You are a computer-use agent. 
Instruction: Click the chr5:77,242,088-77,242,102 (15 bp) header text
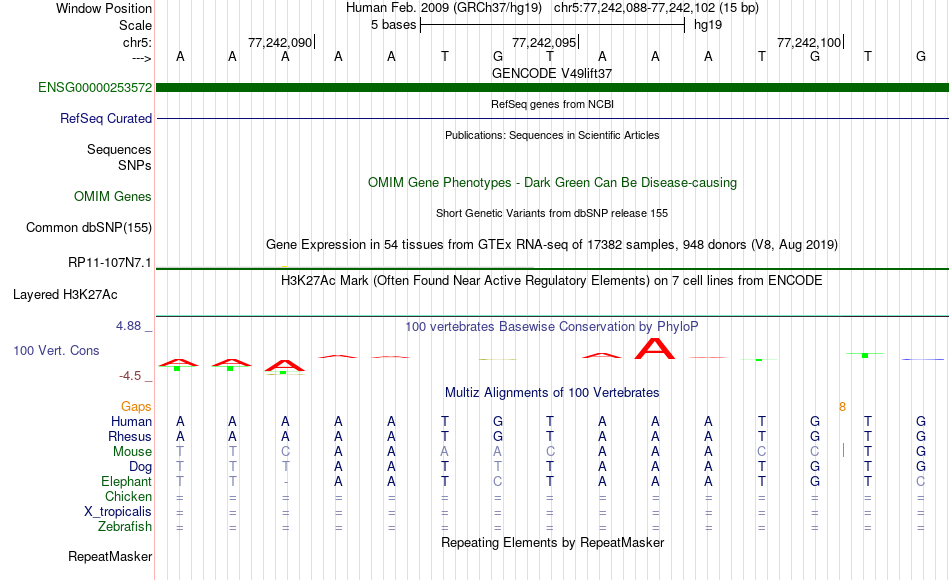tap(656, 8)
